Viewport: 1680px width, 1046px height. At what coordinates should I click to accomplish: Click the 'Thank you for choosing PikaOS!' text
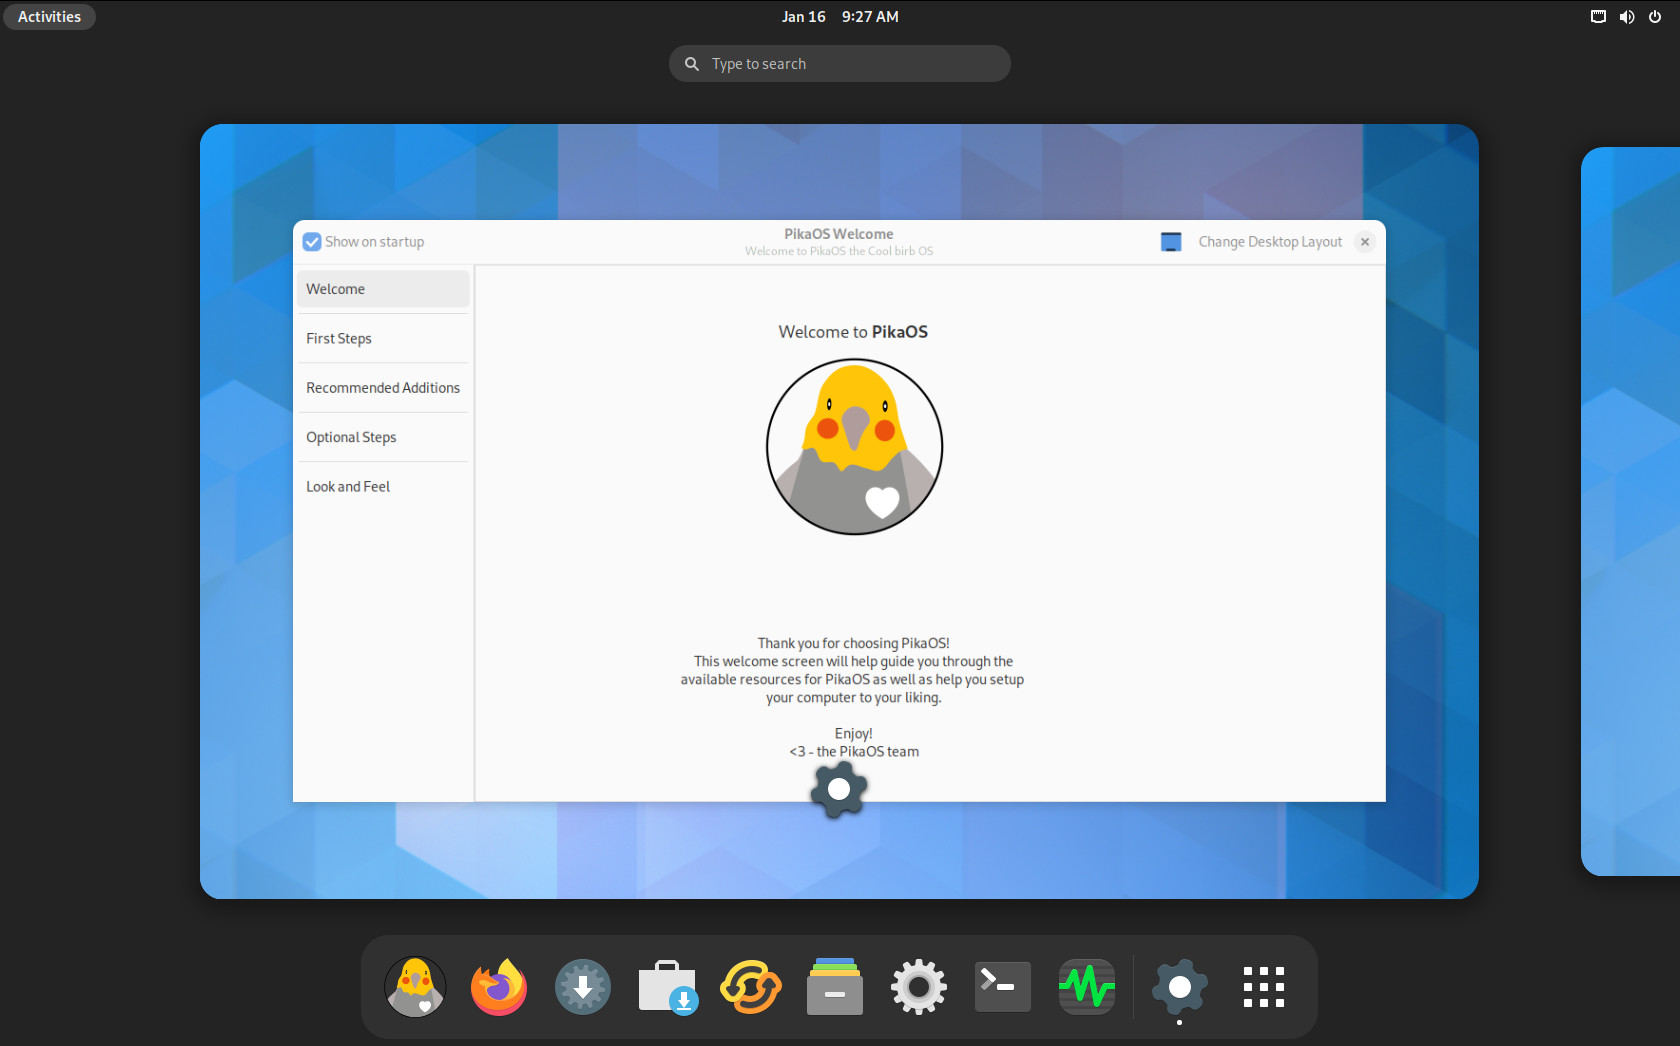[x=853, y=643]
